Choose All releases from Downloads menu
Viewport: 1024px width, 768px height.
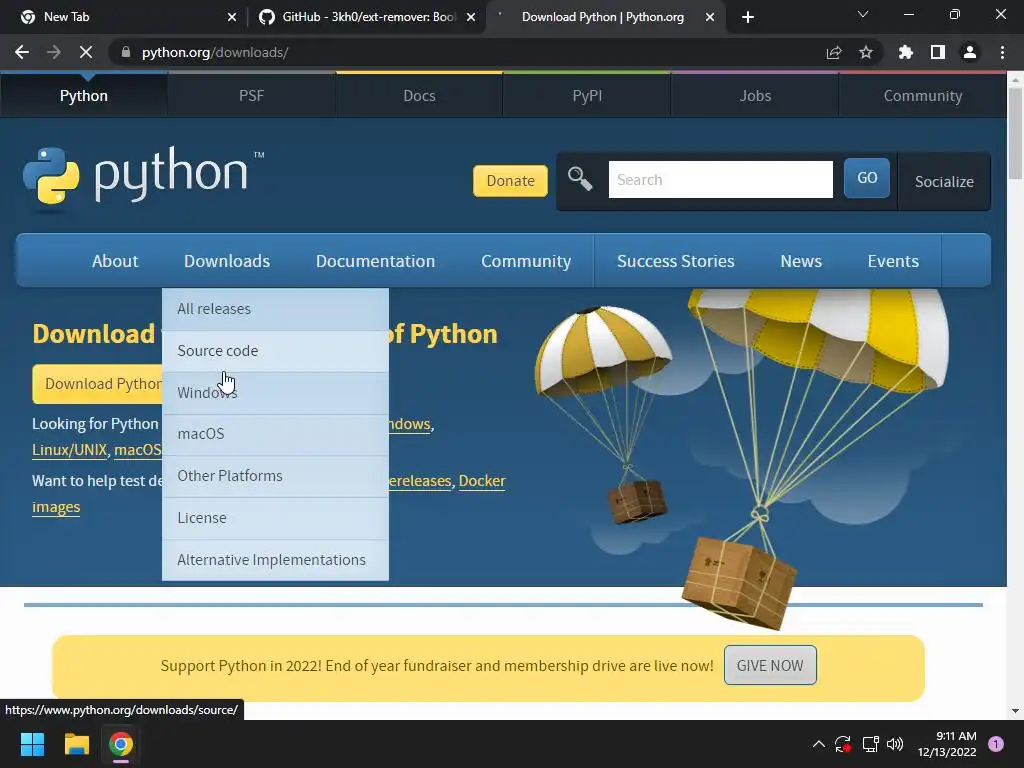[x=275, y=309]
